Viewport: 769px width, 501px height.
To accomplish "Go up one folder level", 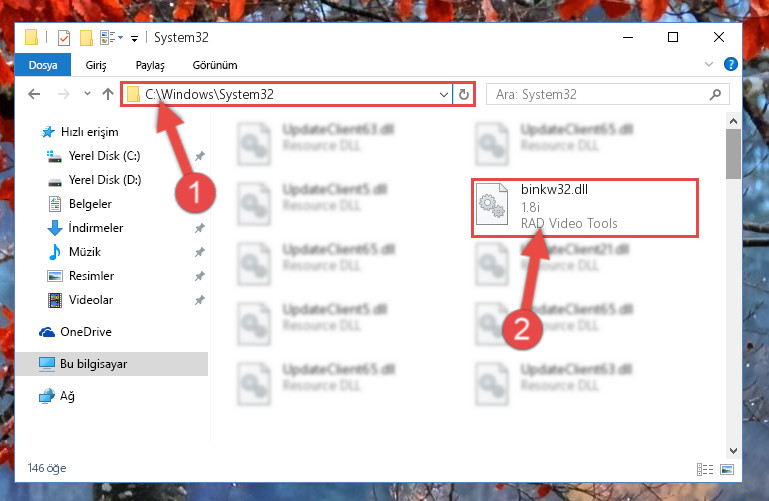I will (x=108, y=94).
